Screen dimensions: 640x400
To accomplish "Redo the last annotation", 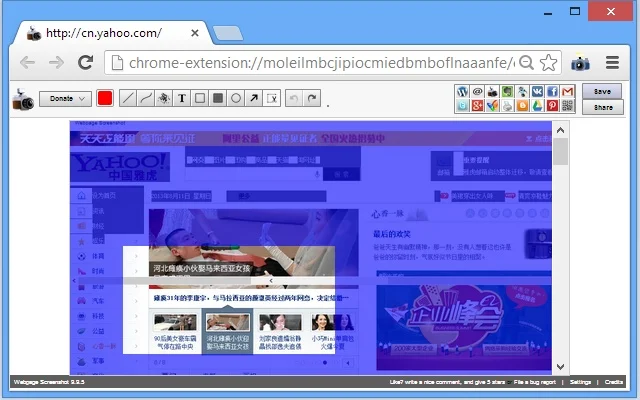I will (x=312, y=98).
